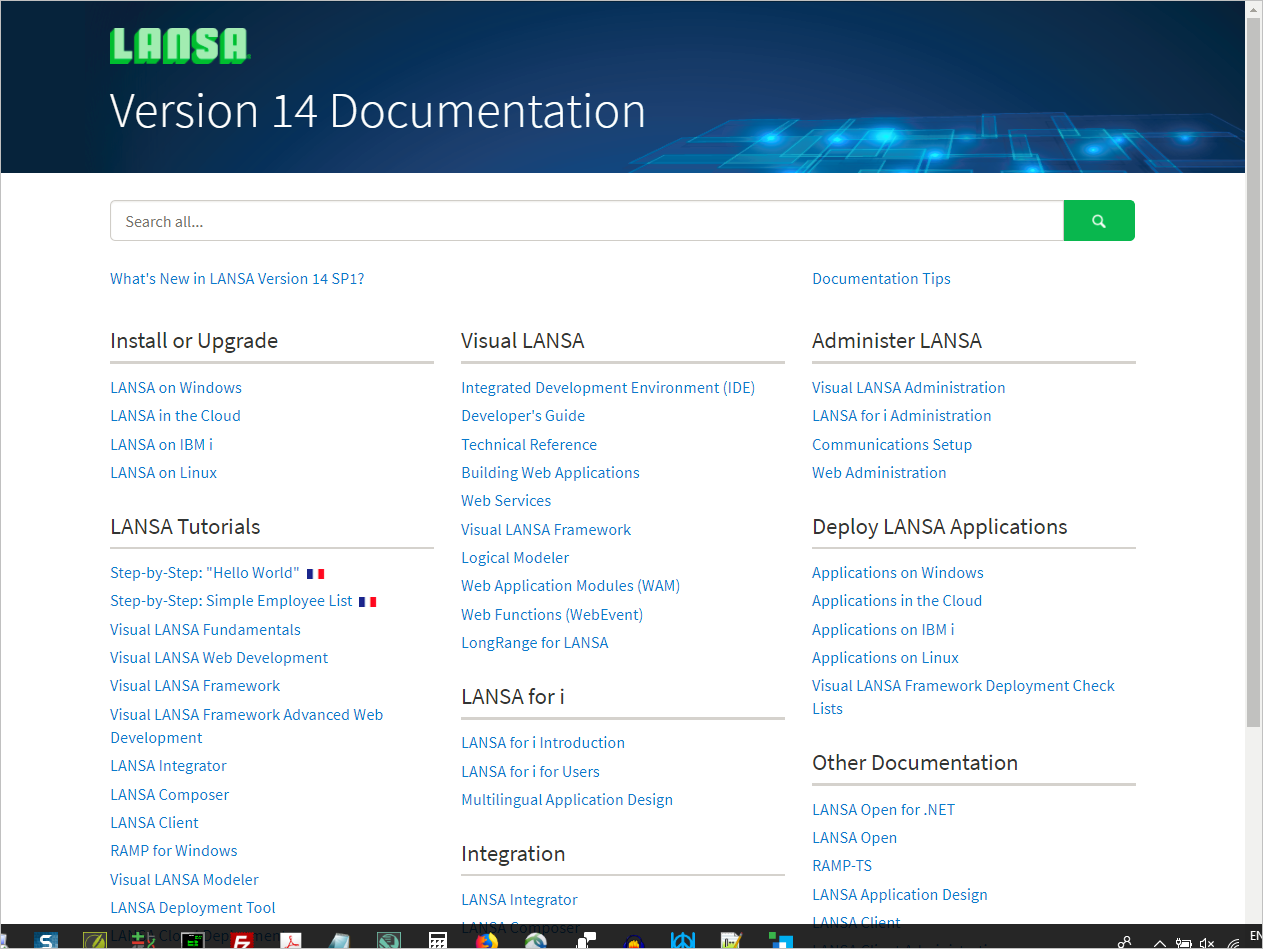This screenshot has height=949, width=1263.
Task: Open Visual LANSA Web Development tutorial
Action: 219,658
